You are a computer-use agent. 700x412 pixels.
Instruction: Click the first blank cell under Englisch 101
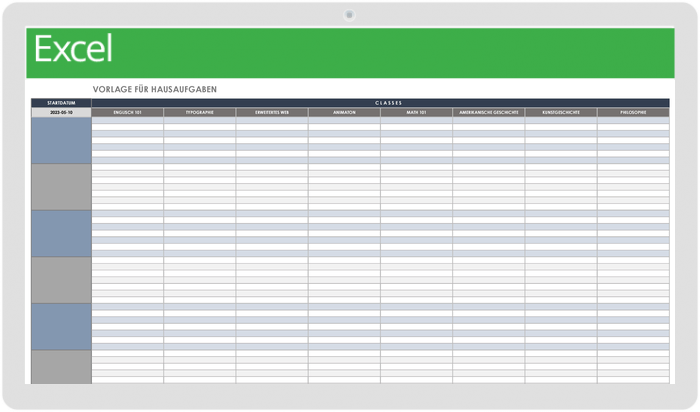click(x=127, y=121)
